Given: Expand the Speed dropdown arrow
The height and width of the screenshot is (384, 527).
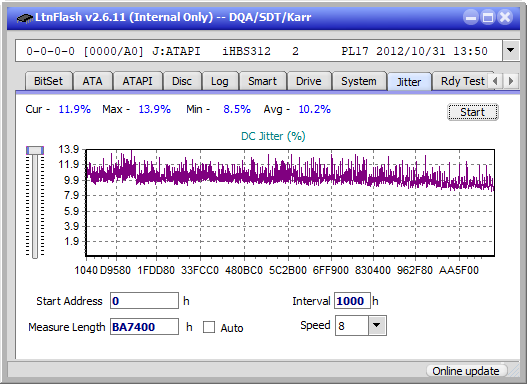Looking at the screenshot, I should point(377,325).
